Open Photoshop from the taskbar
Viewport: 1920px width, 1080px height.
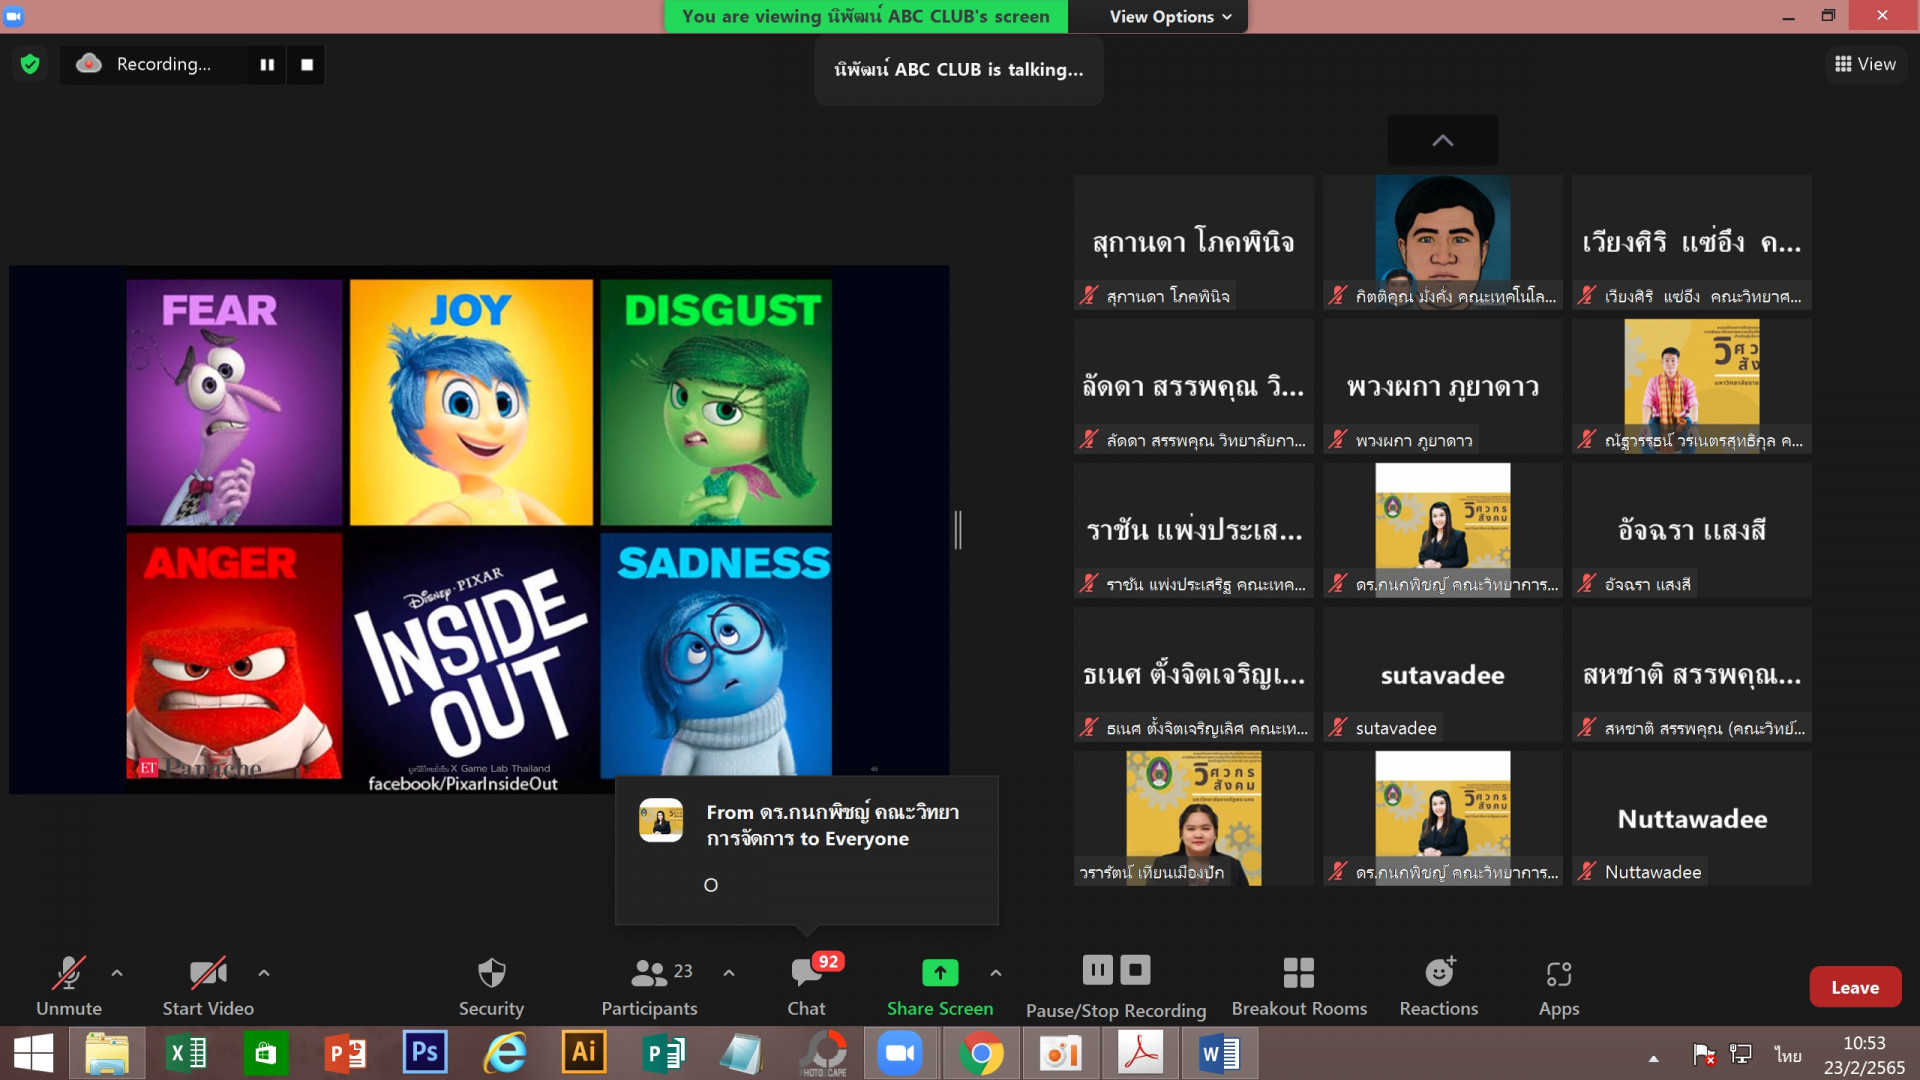pyautogui.click(x=425, y=1053)
